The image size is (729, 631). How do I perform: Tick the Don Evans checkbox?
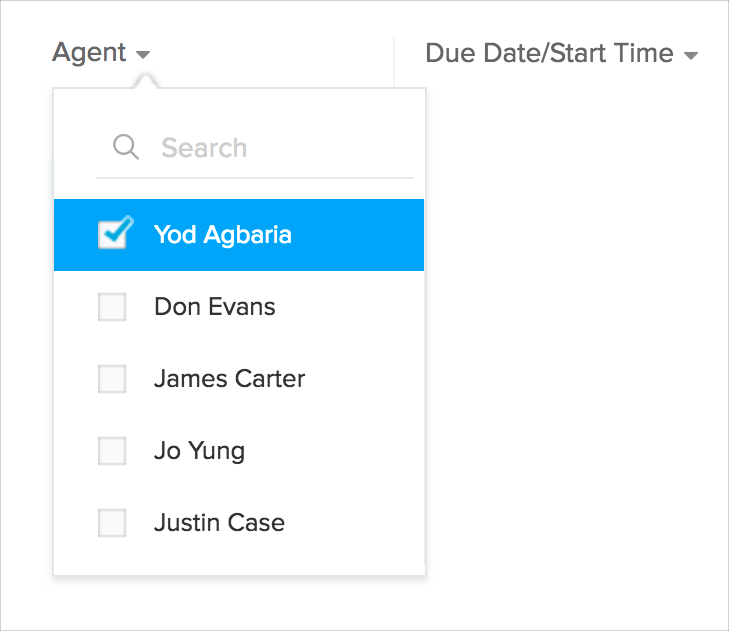pyautogui.click(x=112, y=307)
